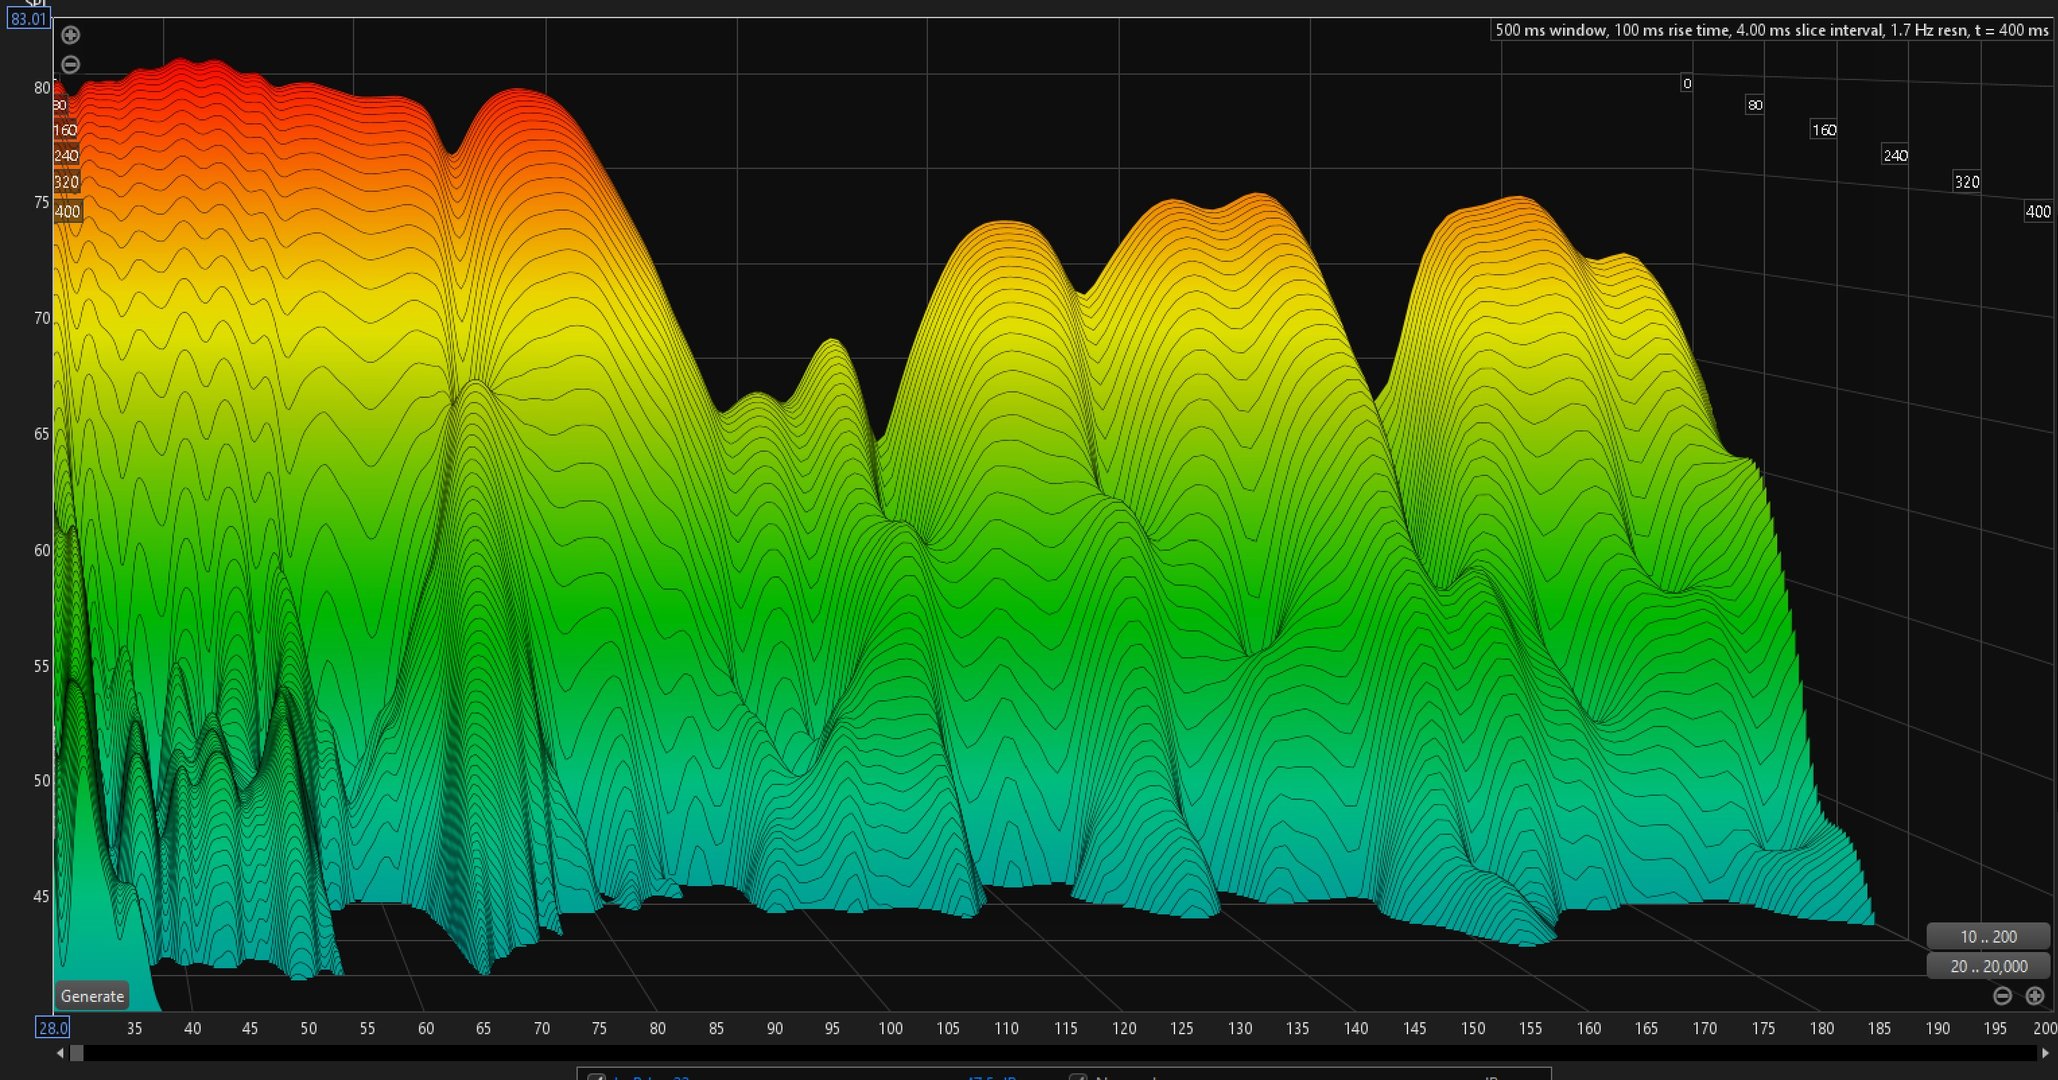Toggle the right legend checkbox at bottom
The width and height of the screenshot is (2058, 1080).
click(x=1078, y=1076)
